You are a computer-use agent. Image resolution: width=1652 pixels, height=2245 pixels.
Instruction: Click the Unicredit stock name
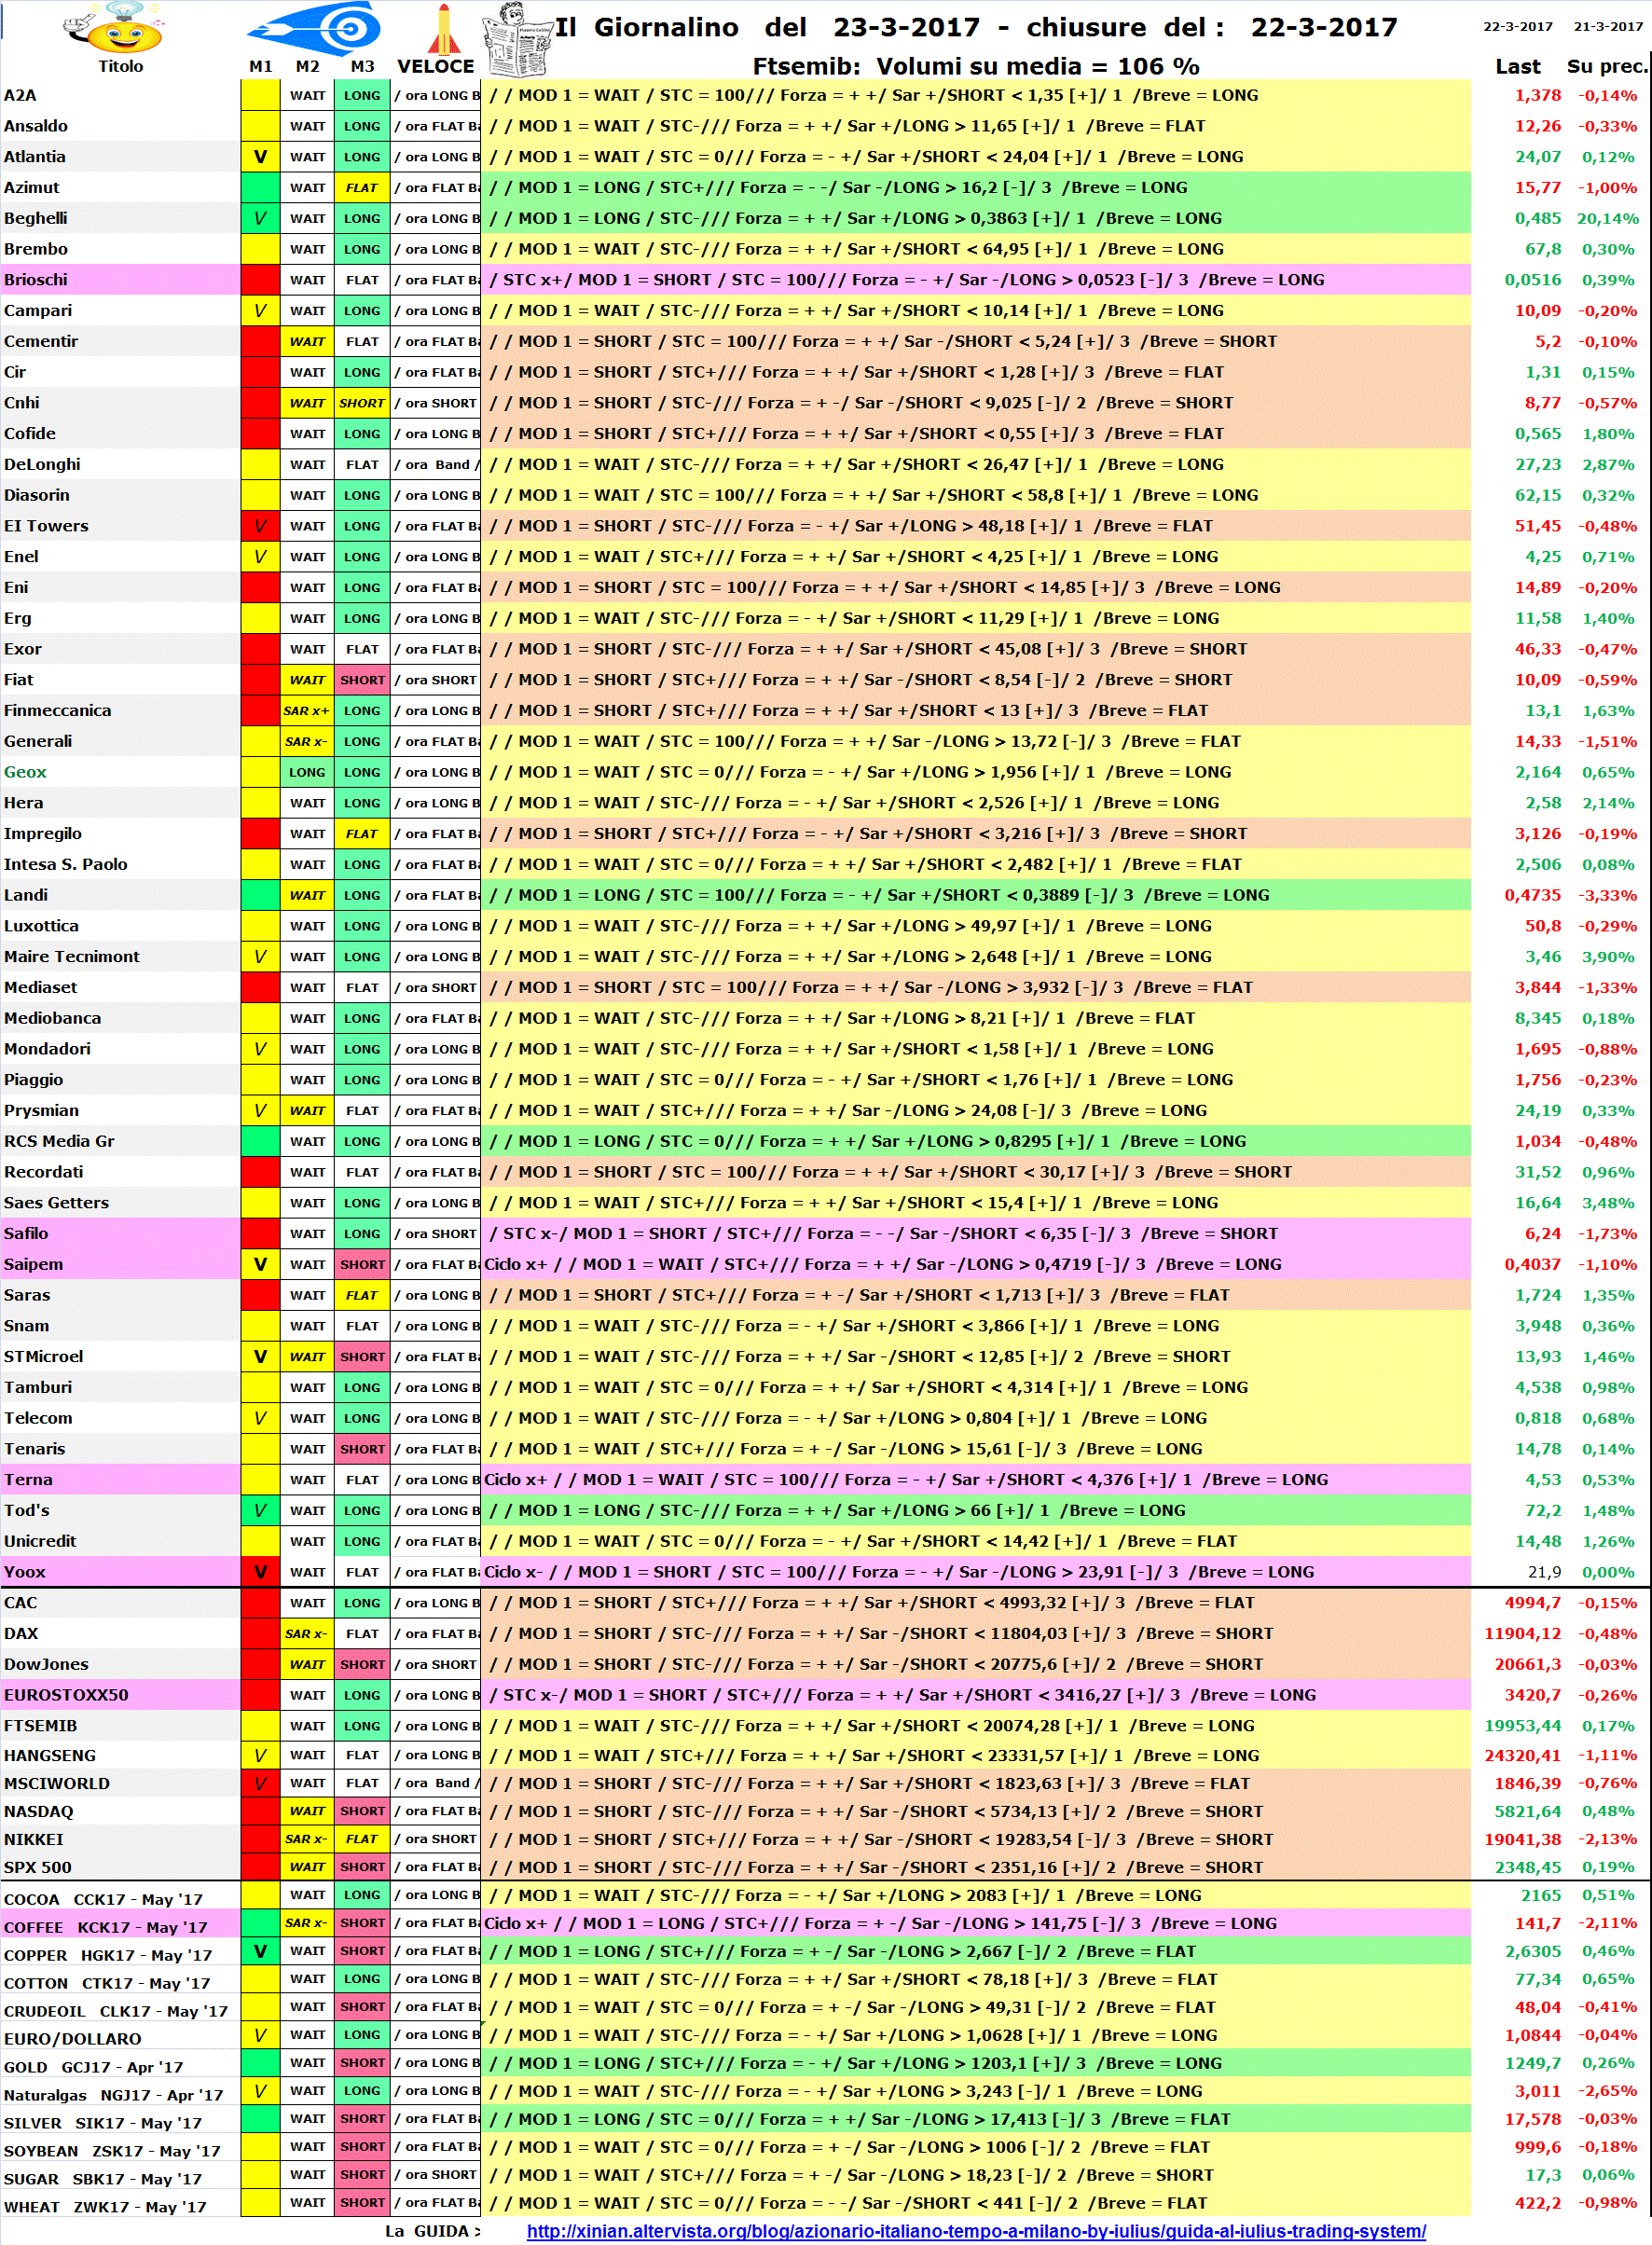point(40,1541)
